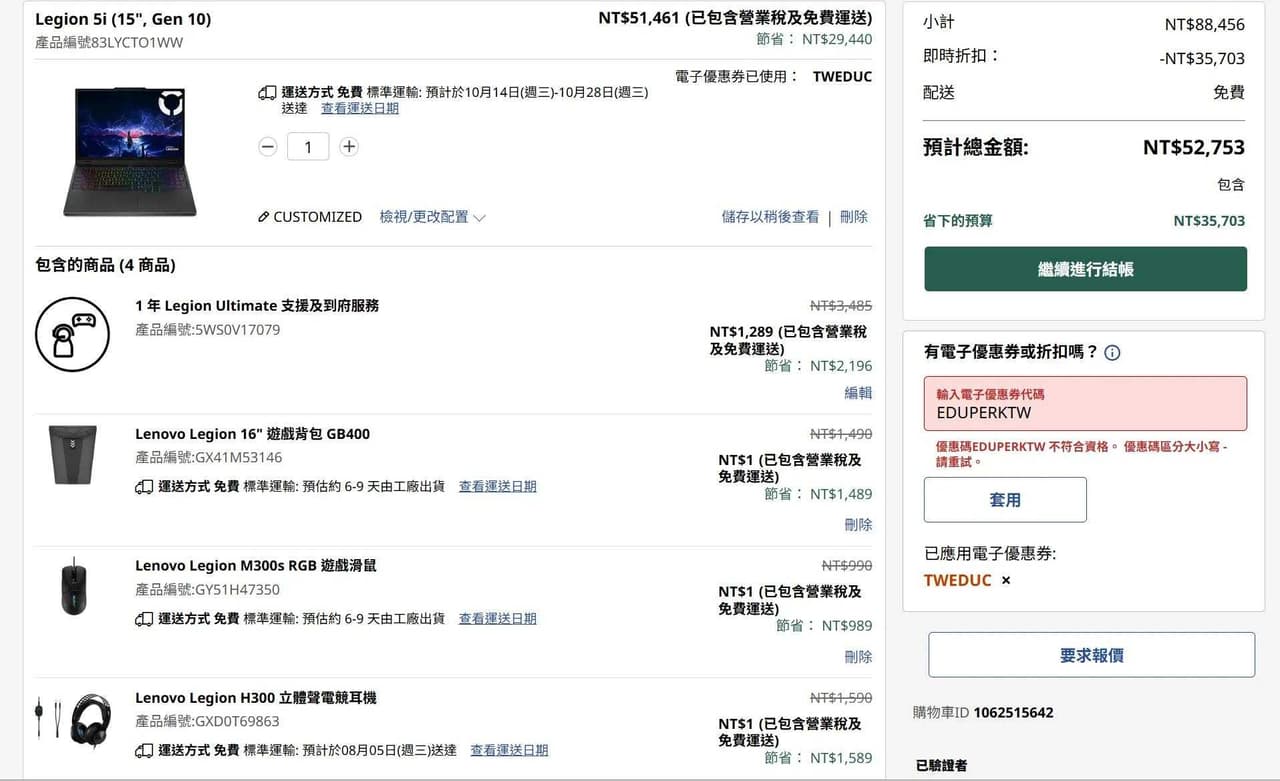Viewport: 1280px width, 781px height.
Task: Click 儲存以稍後查看 link
Action: coord(770,217)
